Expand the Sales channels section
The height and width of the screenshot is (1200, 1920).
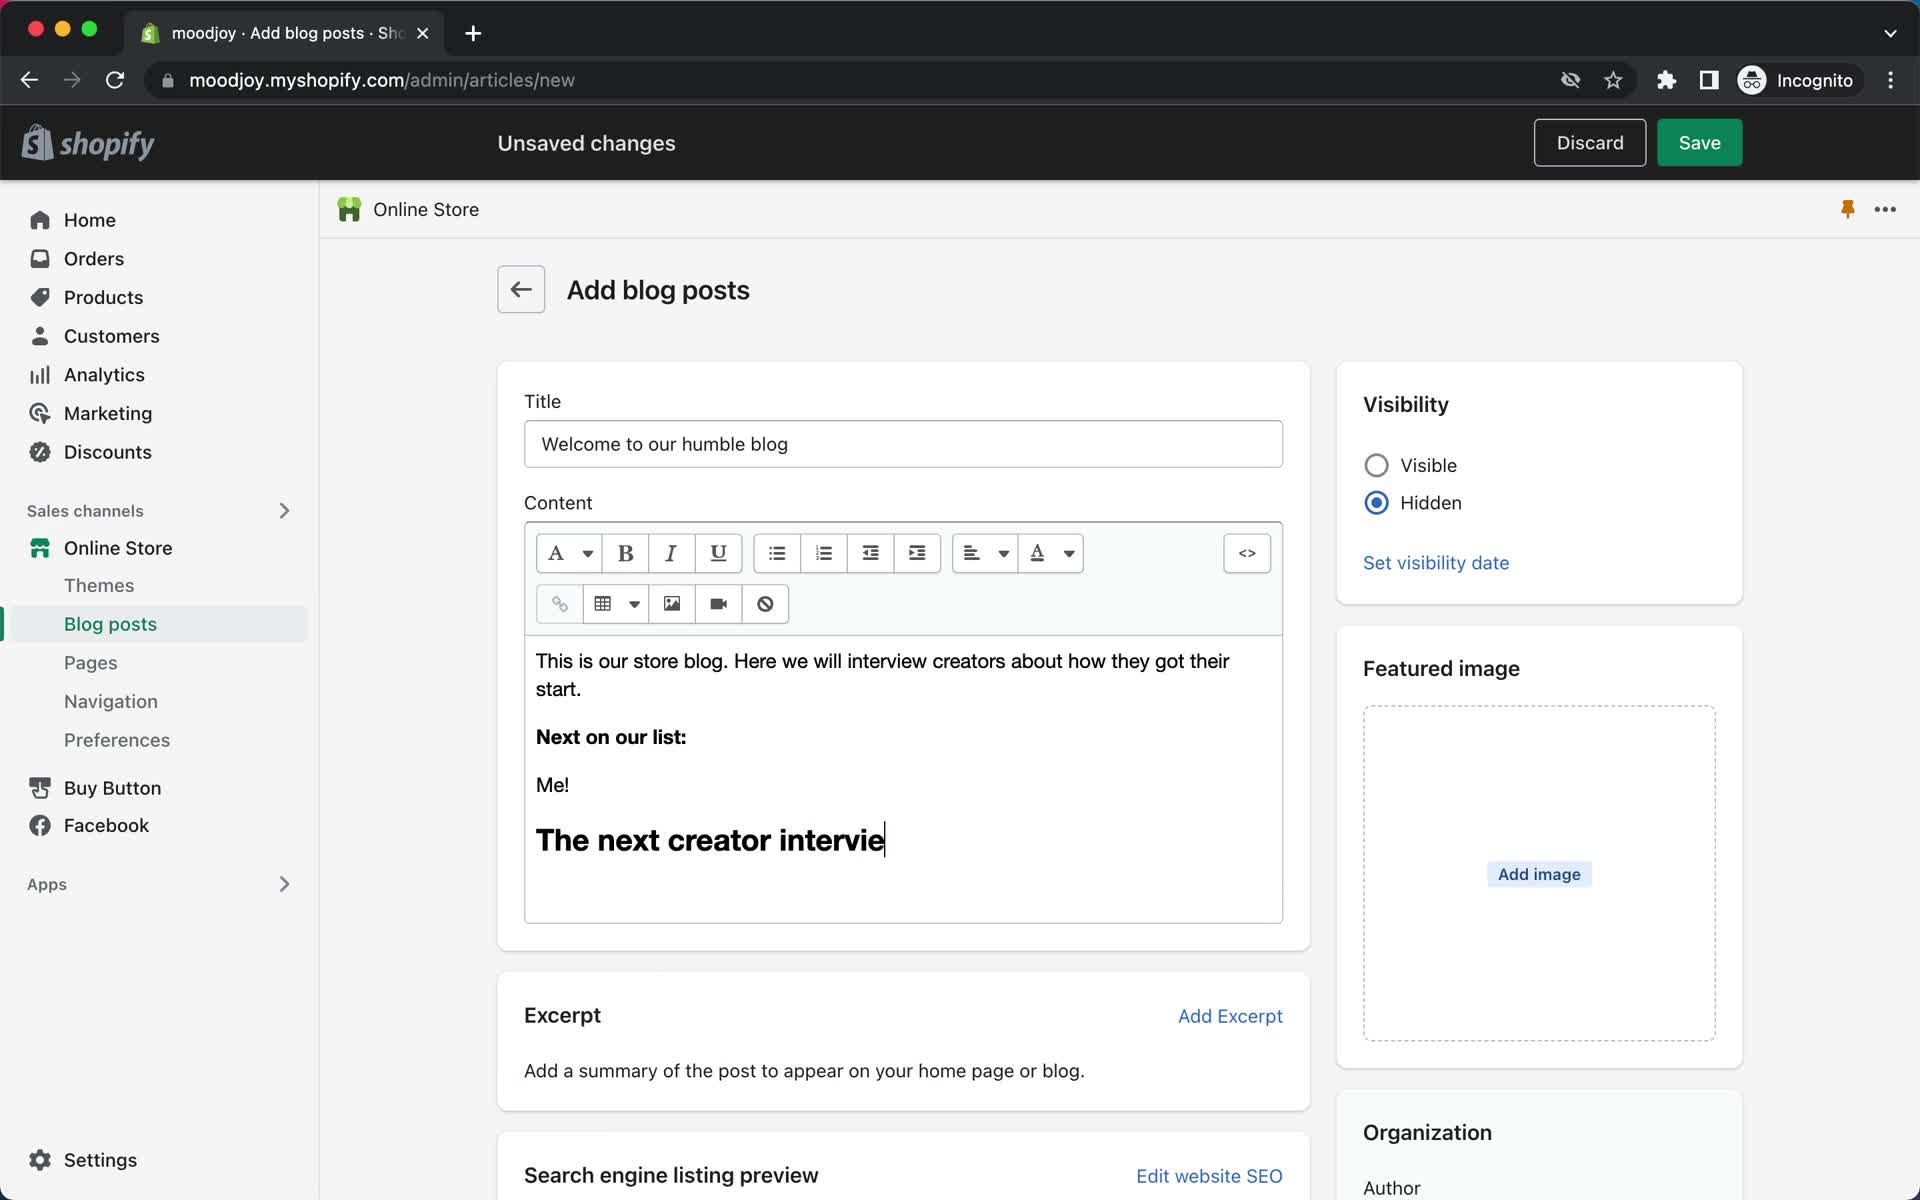[x=284, y=511]
